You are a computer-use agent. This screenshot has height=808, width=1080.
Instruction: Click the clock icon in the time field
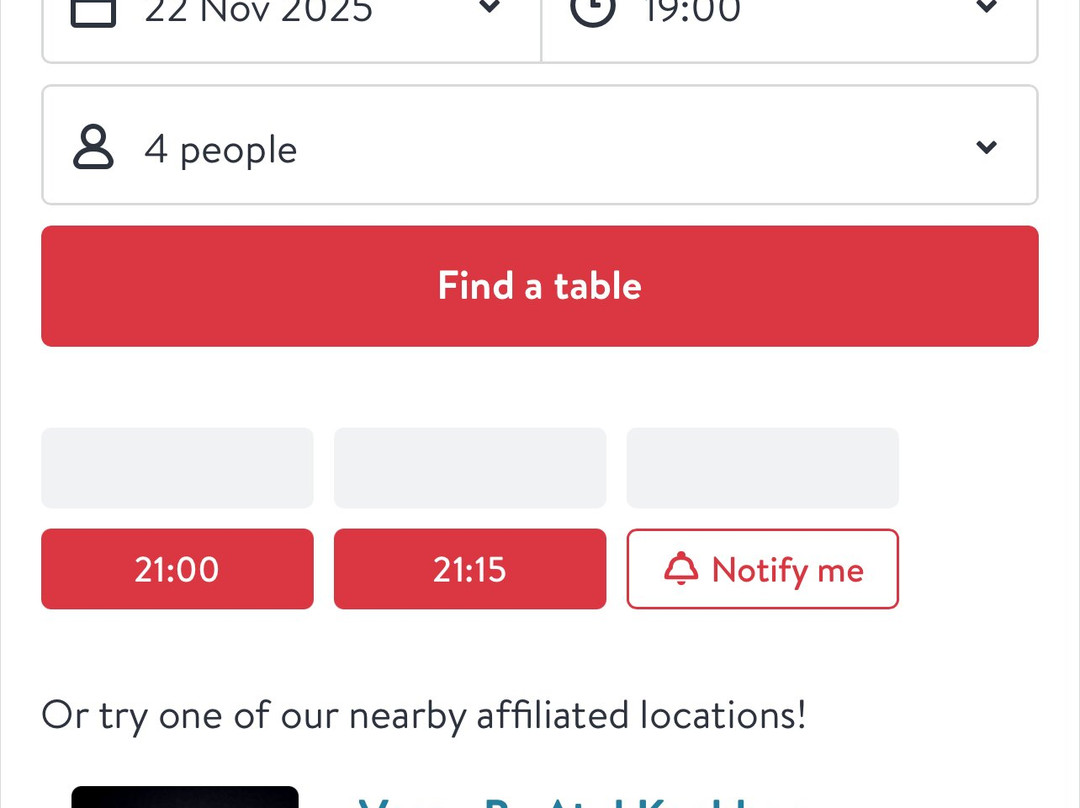tap(594, 10)
